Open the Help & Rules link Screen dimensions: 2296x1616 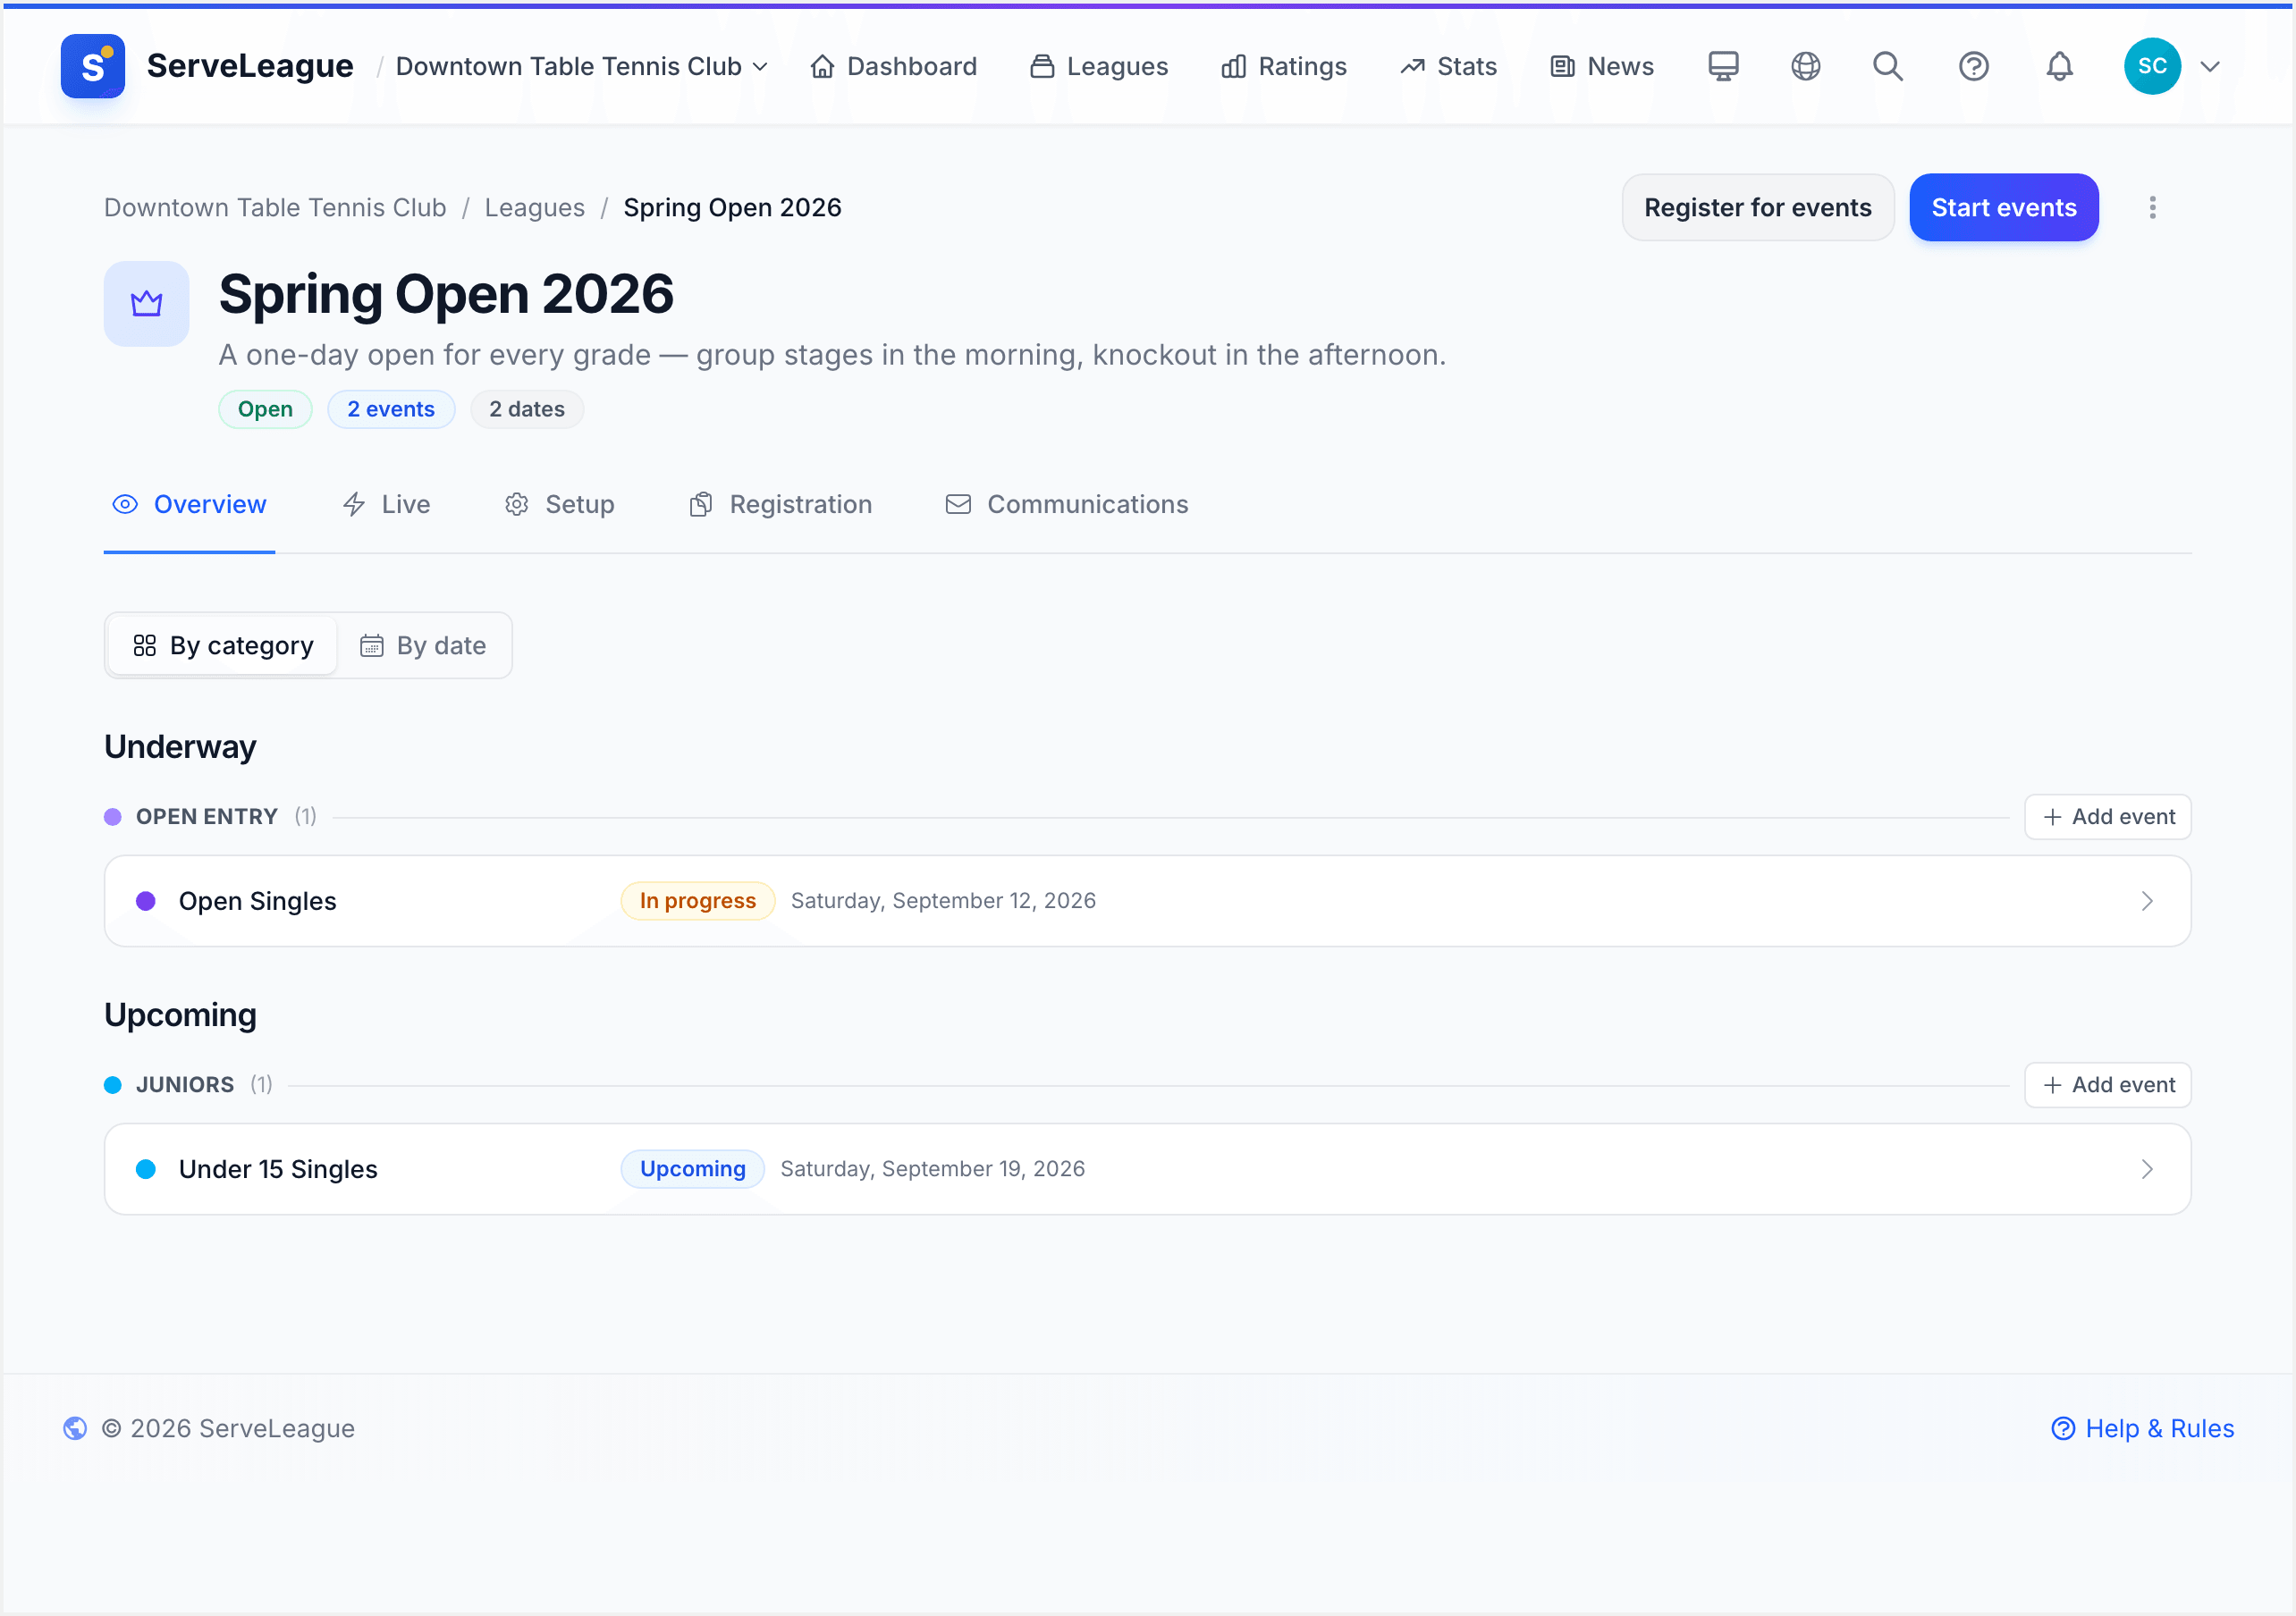click(x=2142, y=1428)
